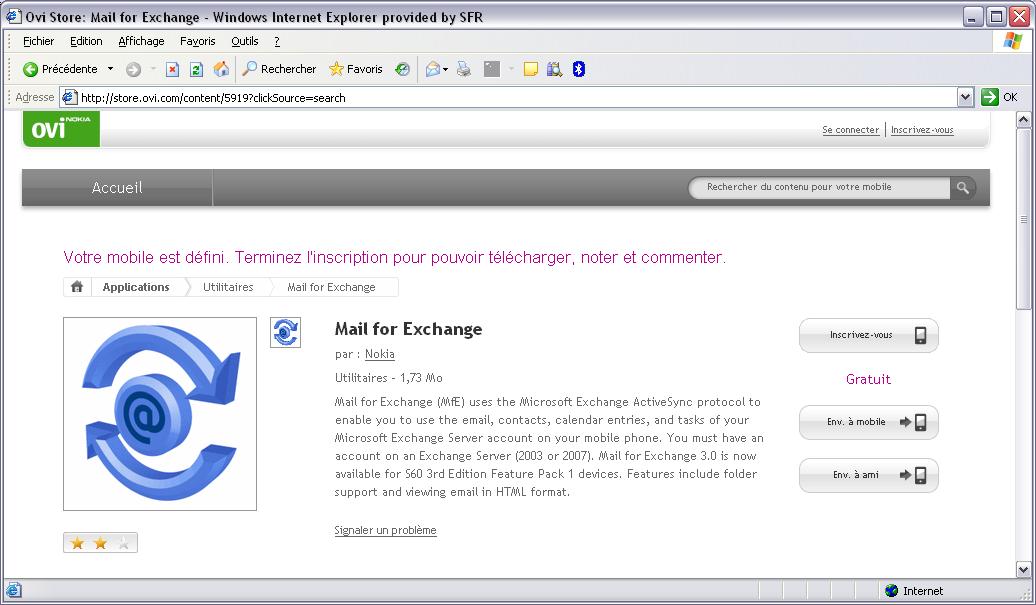
Task: Click the vertical scrollbar thumb
Action: [1023, 219]
